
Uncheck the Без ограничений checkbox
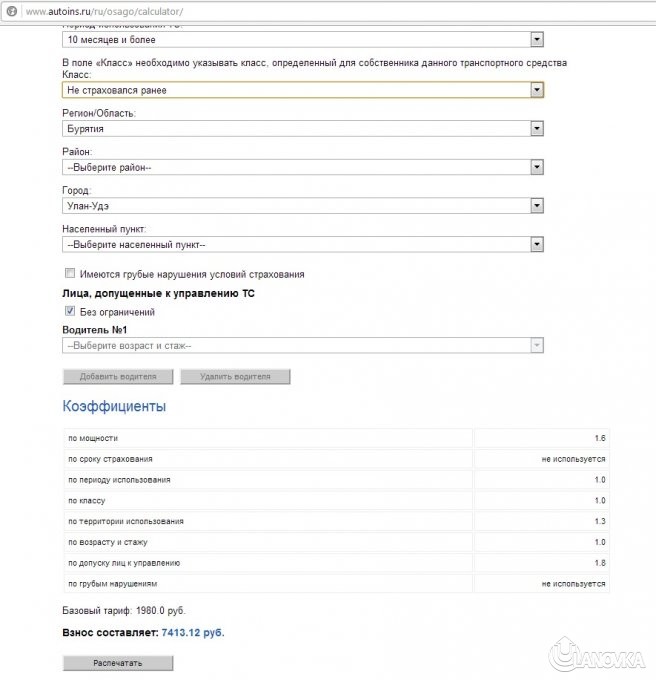[x=70, y=311]
